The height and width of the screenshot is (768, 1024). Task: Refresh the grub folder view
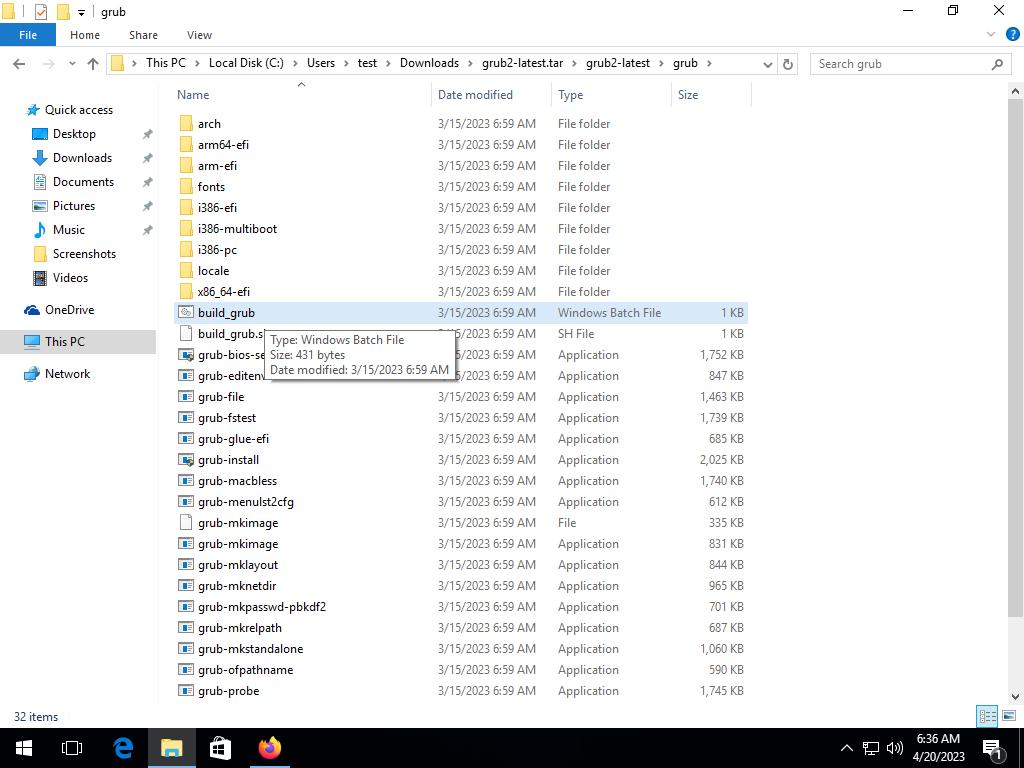788,64
